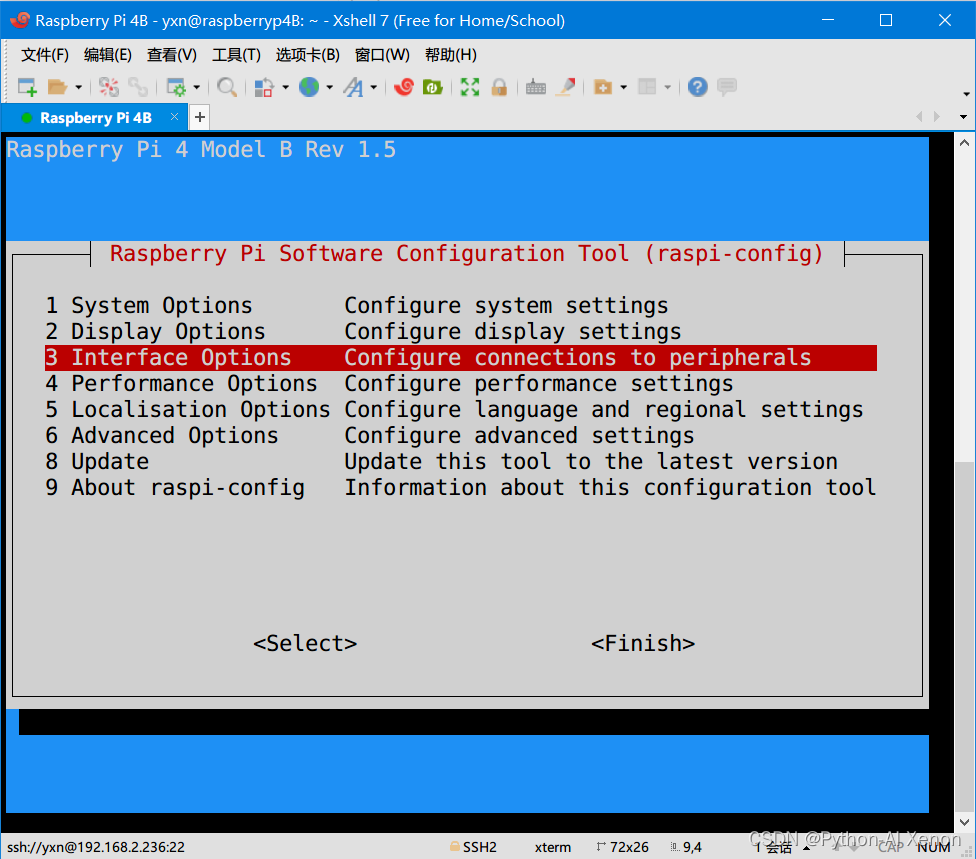Click the terminal scrollbar up arrow

964,143
